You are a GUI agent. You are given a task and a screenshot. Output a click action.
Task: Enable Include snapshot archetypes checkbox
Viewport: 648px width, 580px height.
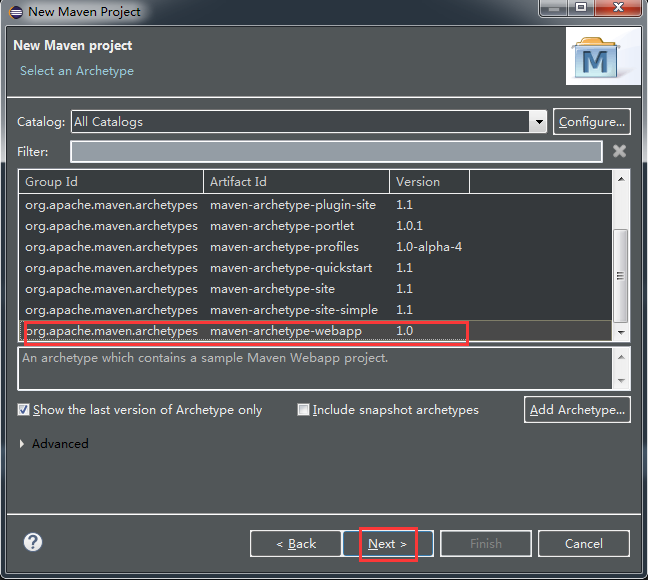pyautogui.click(x=303, y=410)
